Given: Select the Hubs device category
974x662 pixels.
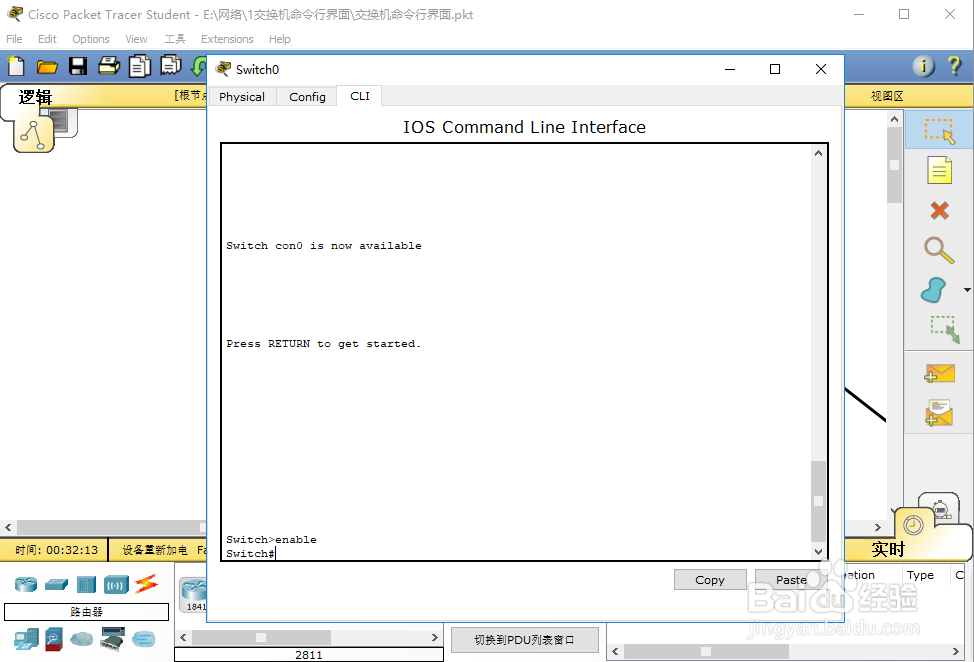Looking at the screenshot, I should point(86,584).
